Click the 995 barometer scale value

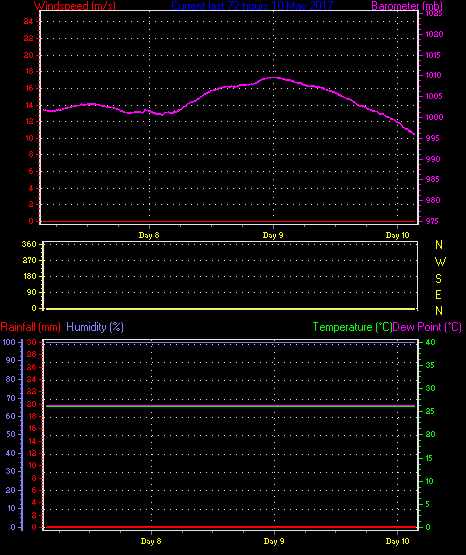pyautogui.click(x=433, y=138)
